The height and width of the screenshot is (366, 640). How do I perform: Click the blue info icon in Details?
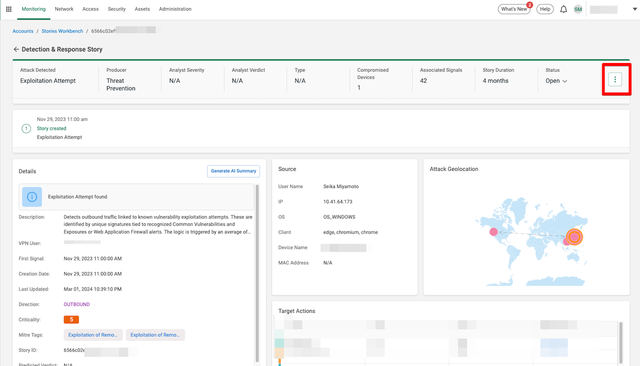(x=32, y=197)
